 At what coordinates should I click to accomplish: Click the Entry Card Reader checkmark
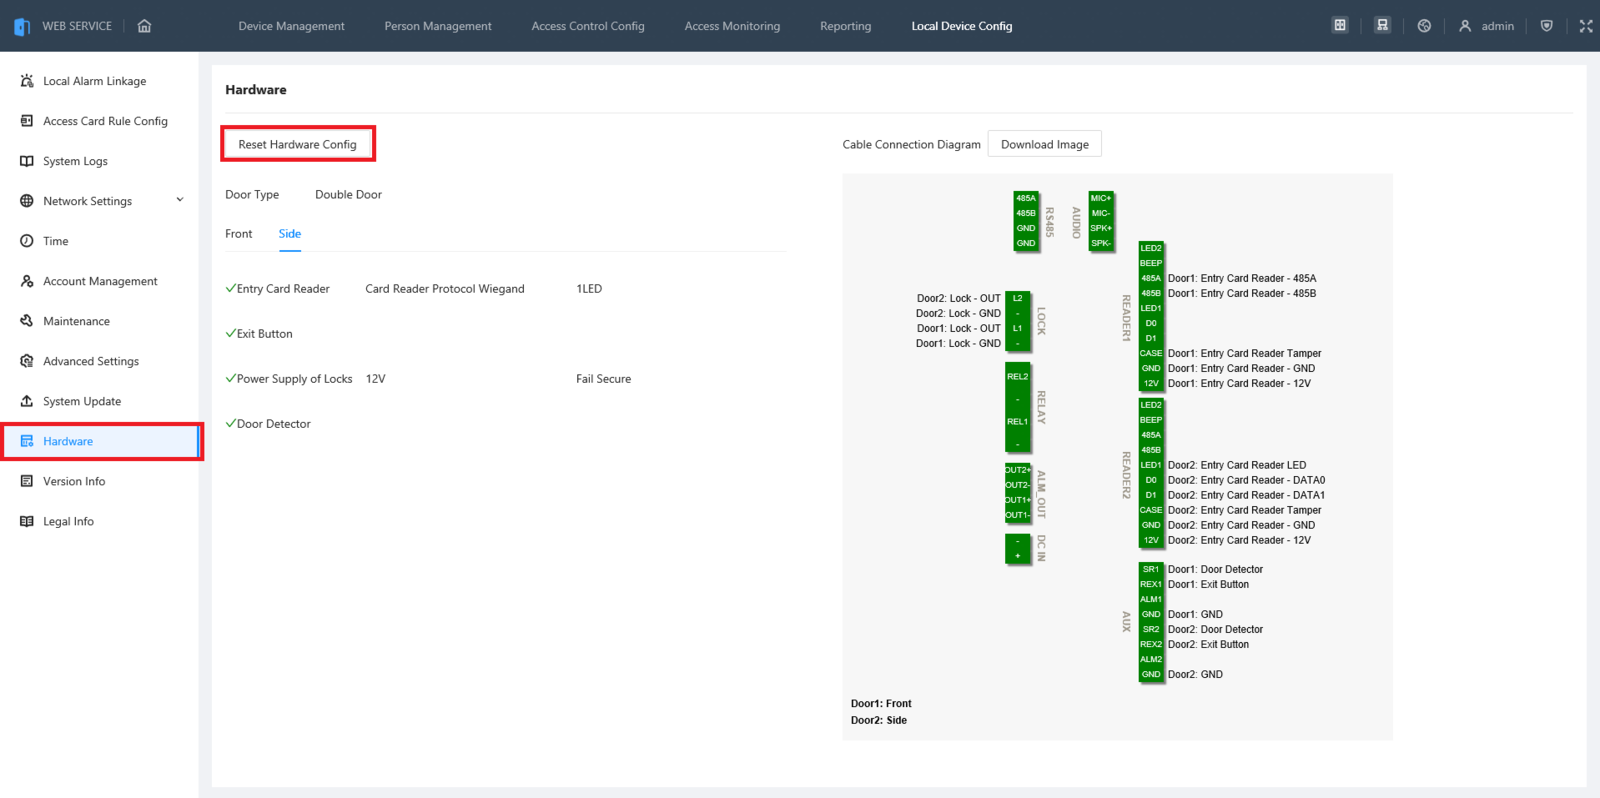(x=231, y=289)
